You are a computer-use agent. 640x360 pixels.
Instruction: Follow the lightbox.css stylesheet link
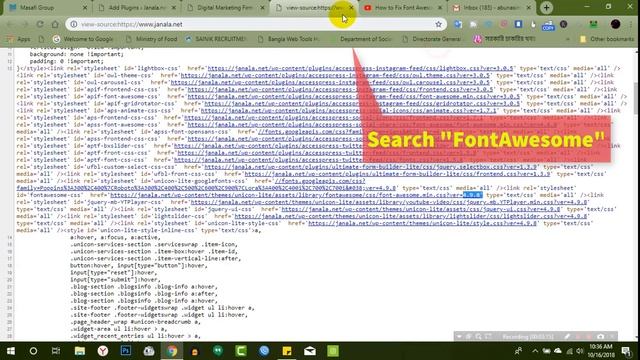[360, 68]
